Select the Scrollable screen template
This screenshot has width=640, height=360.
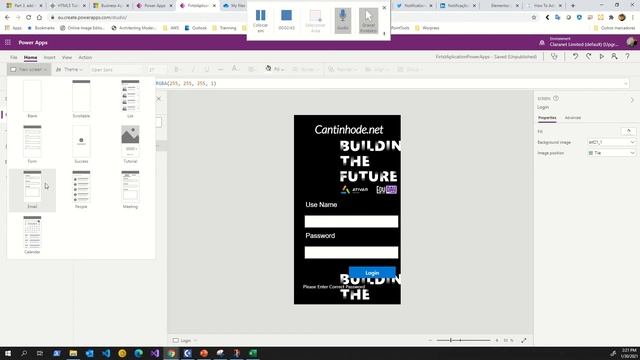(81, 99)
